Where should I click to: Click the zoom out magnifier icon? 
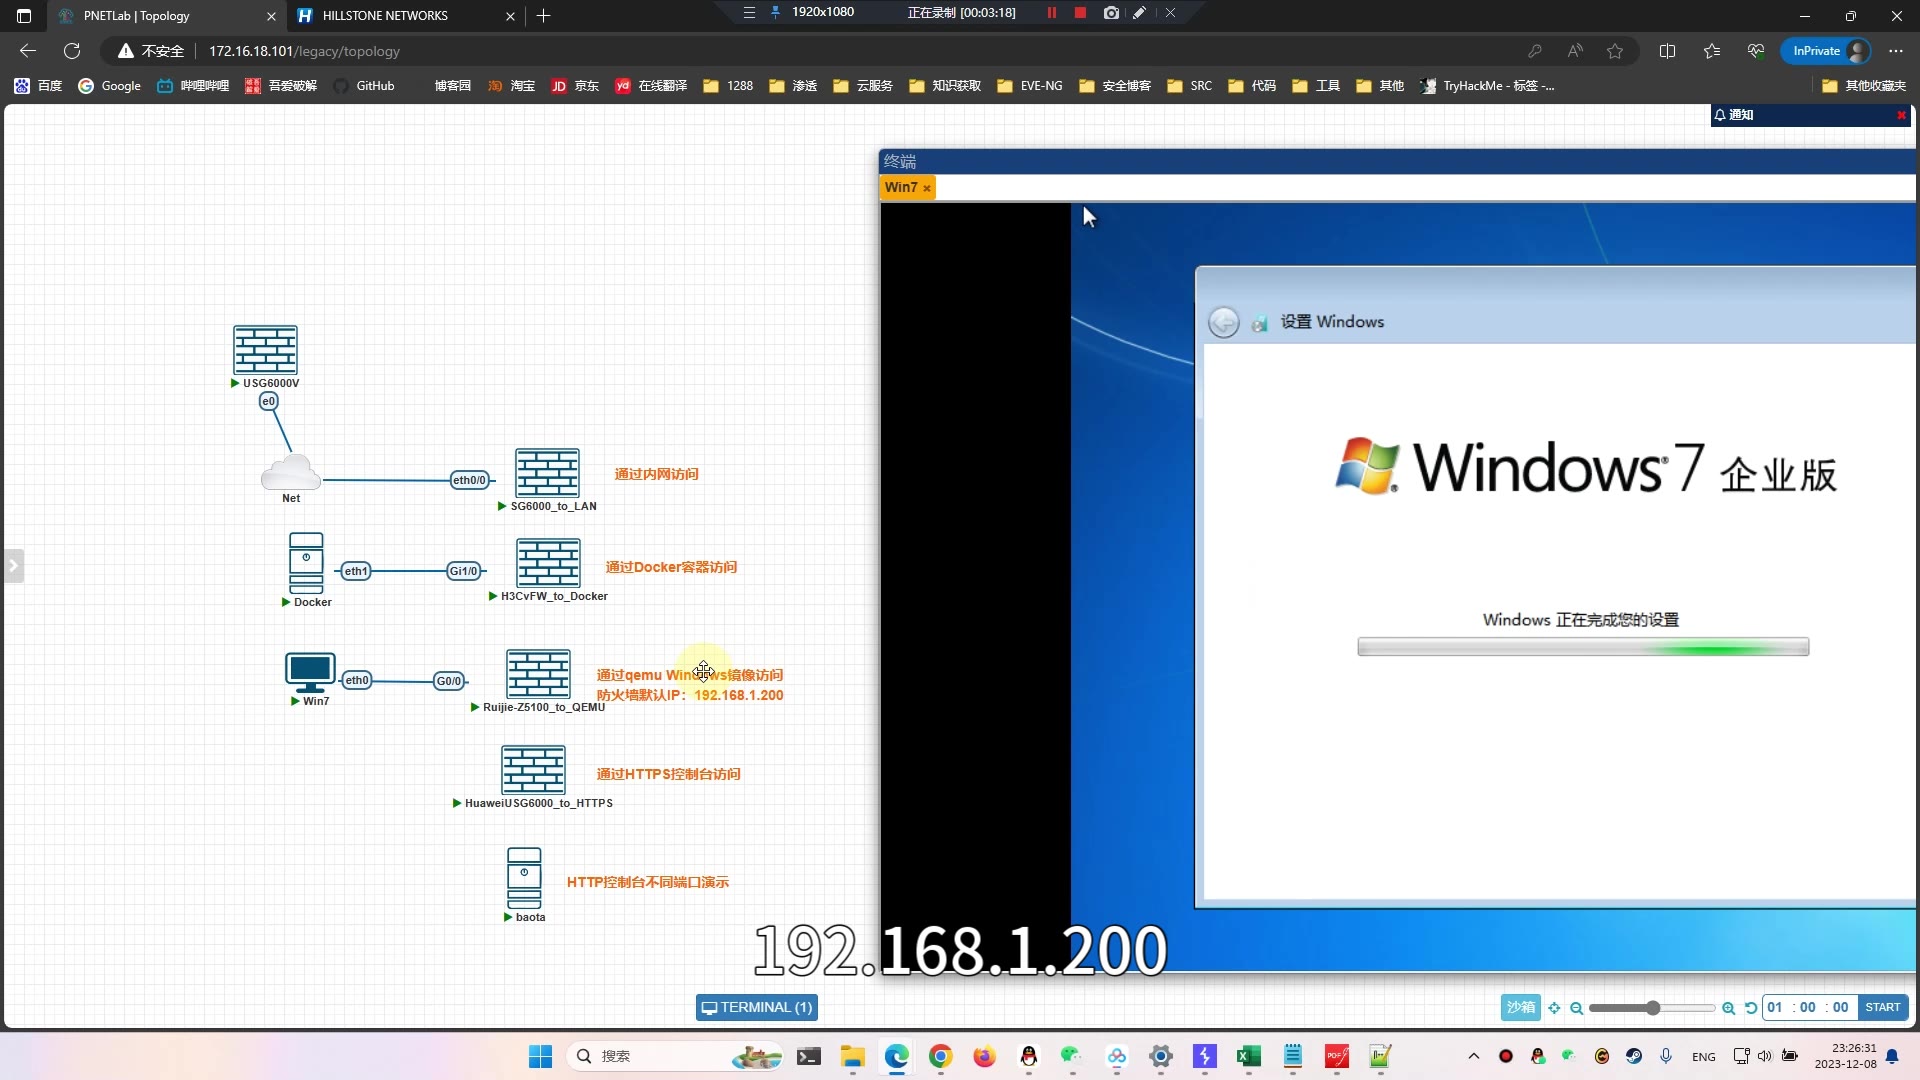(x=1576, y=1008)
